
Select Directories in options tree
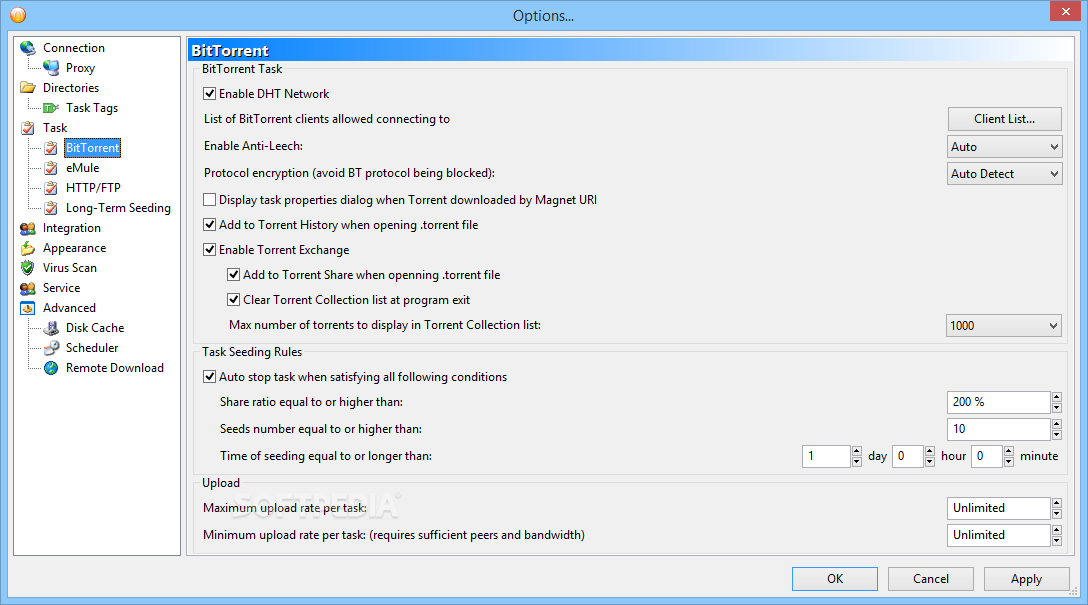(71, 88)
